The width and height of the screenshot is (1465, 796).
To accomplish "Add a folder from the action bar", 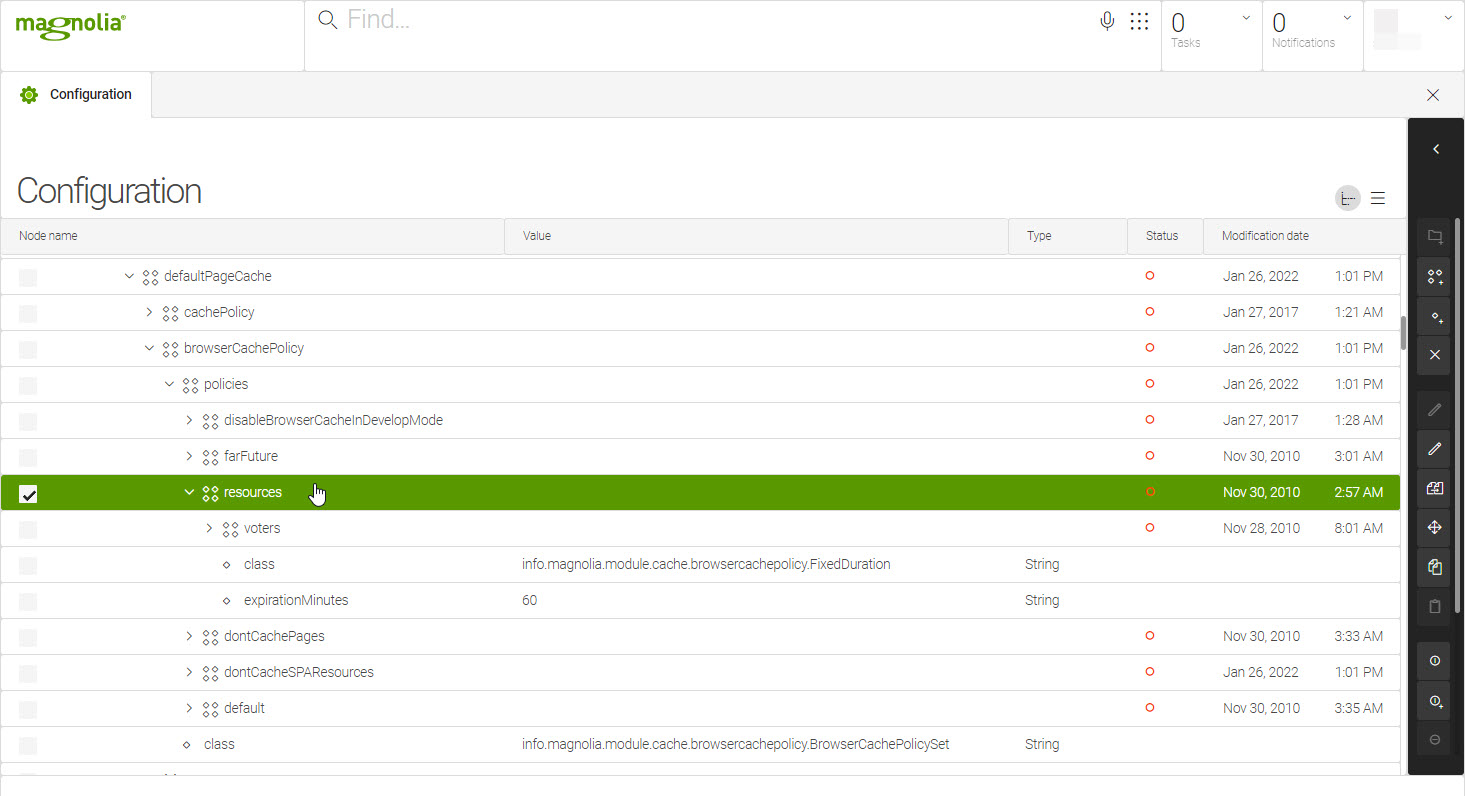I will click(1435, 237).
